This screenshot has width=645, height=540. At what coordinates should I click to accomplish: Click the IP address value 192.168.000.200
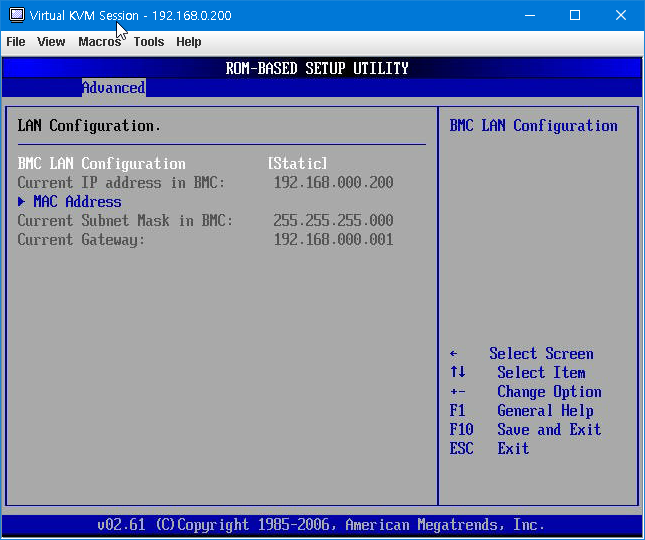[334, 182]
